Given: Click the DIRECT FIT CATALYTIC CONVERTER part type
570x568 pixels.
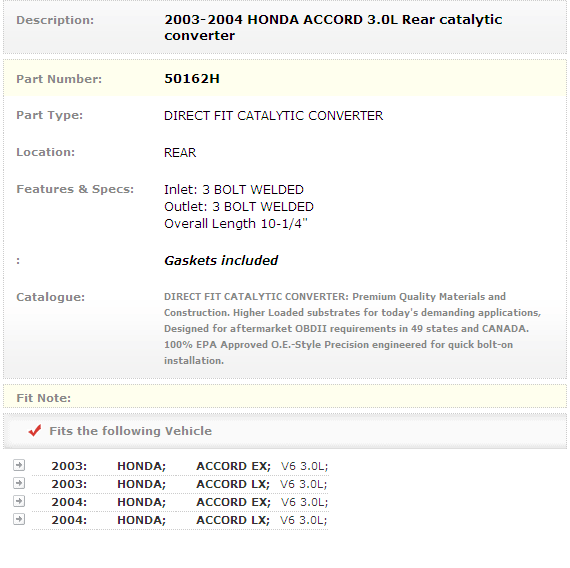Looking at the screenshot, I should point(273,116).
